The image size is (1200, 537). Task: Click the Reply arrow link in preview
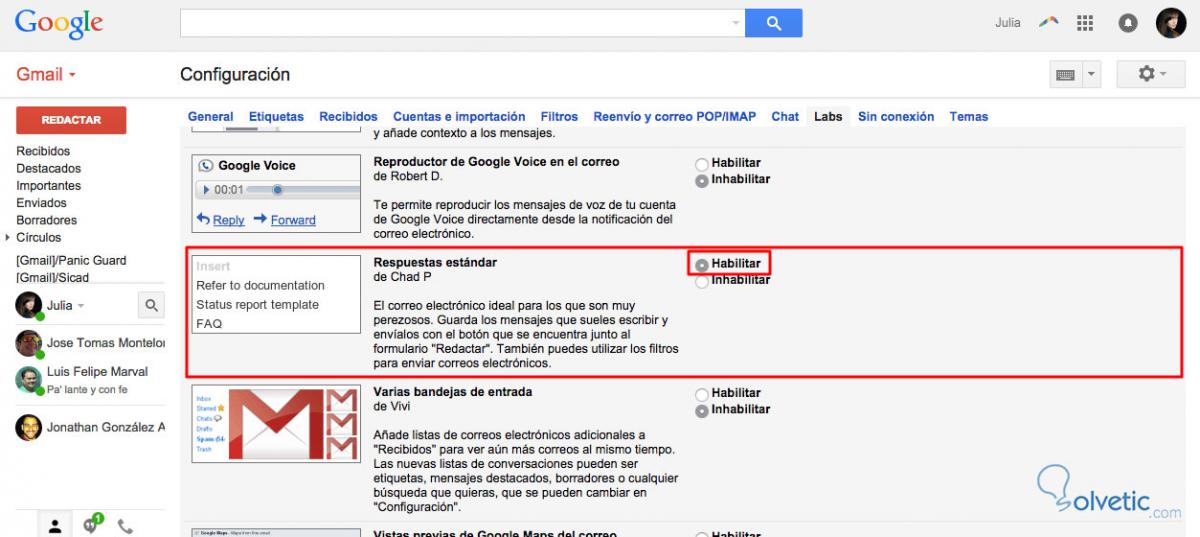[221, 220]
